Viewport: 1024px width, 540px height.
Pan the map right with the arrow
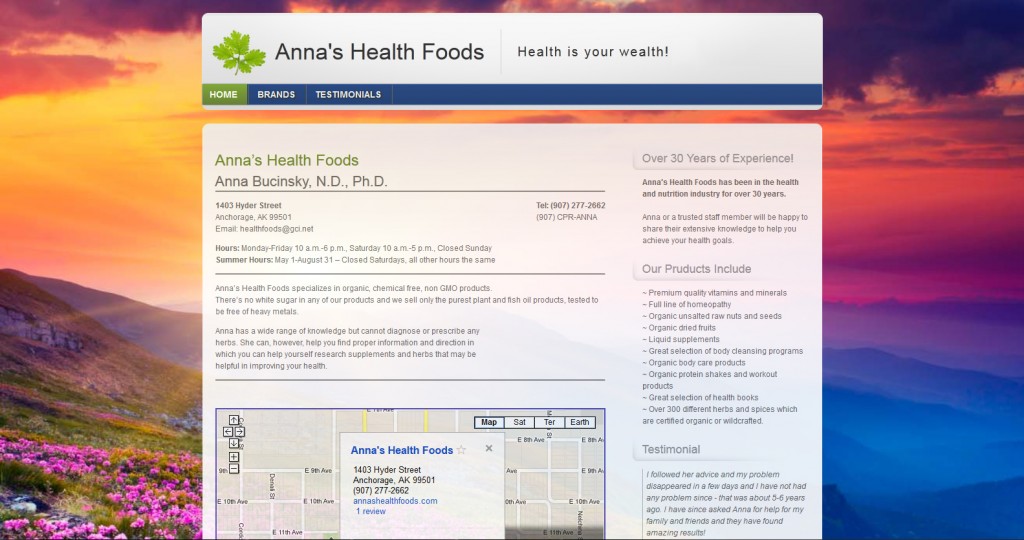[240, 432]
